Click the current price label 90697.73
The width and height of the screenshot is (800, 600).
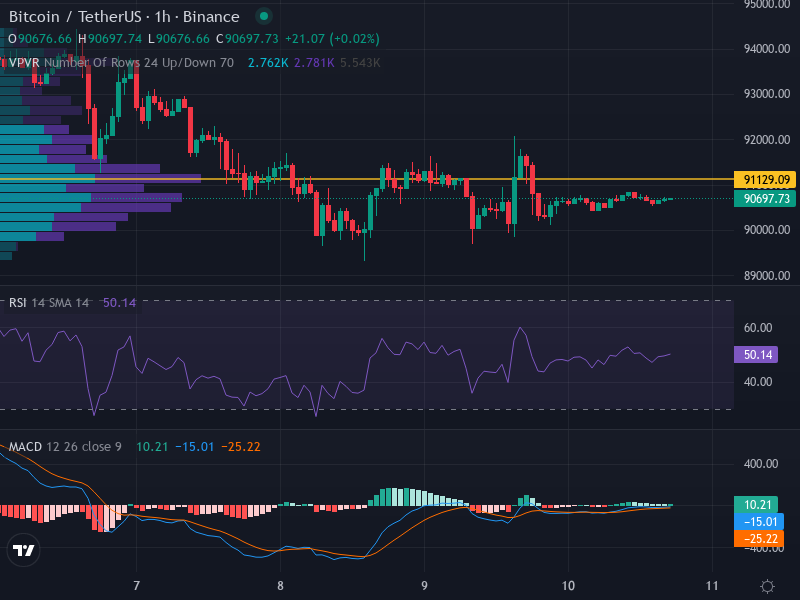[x=767, y=199]
